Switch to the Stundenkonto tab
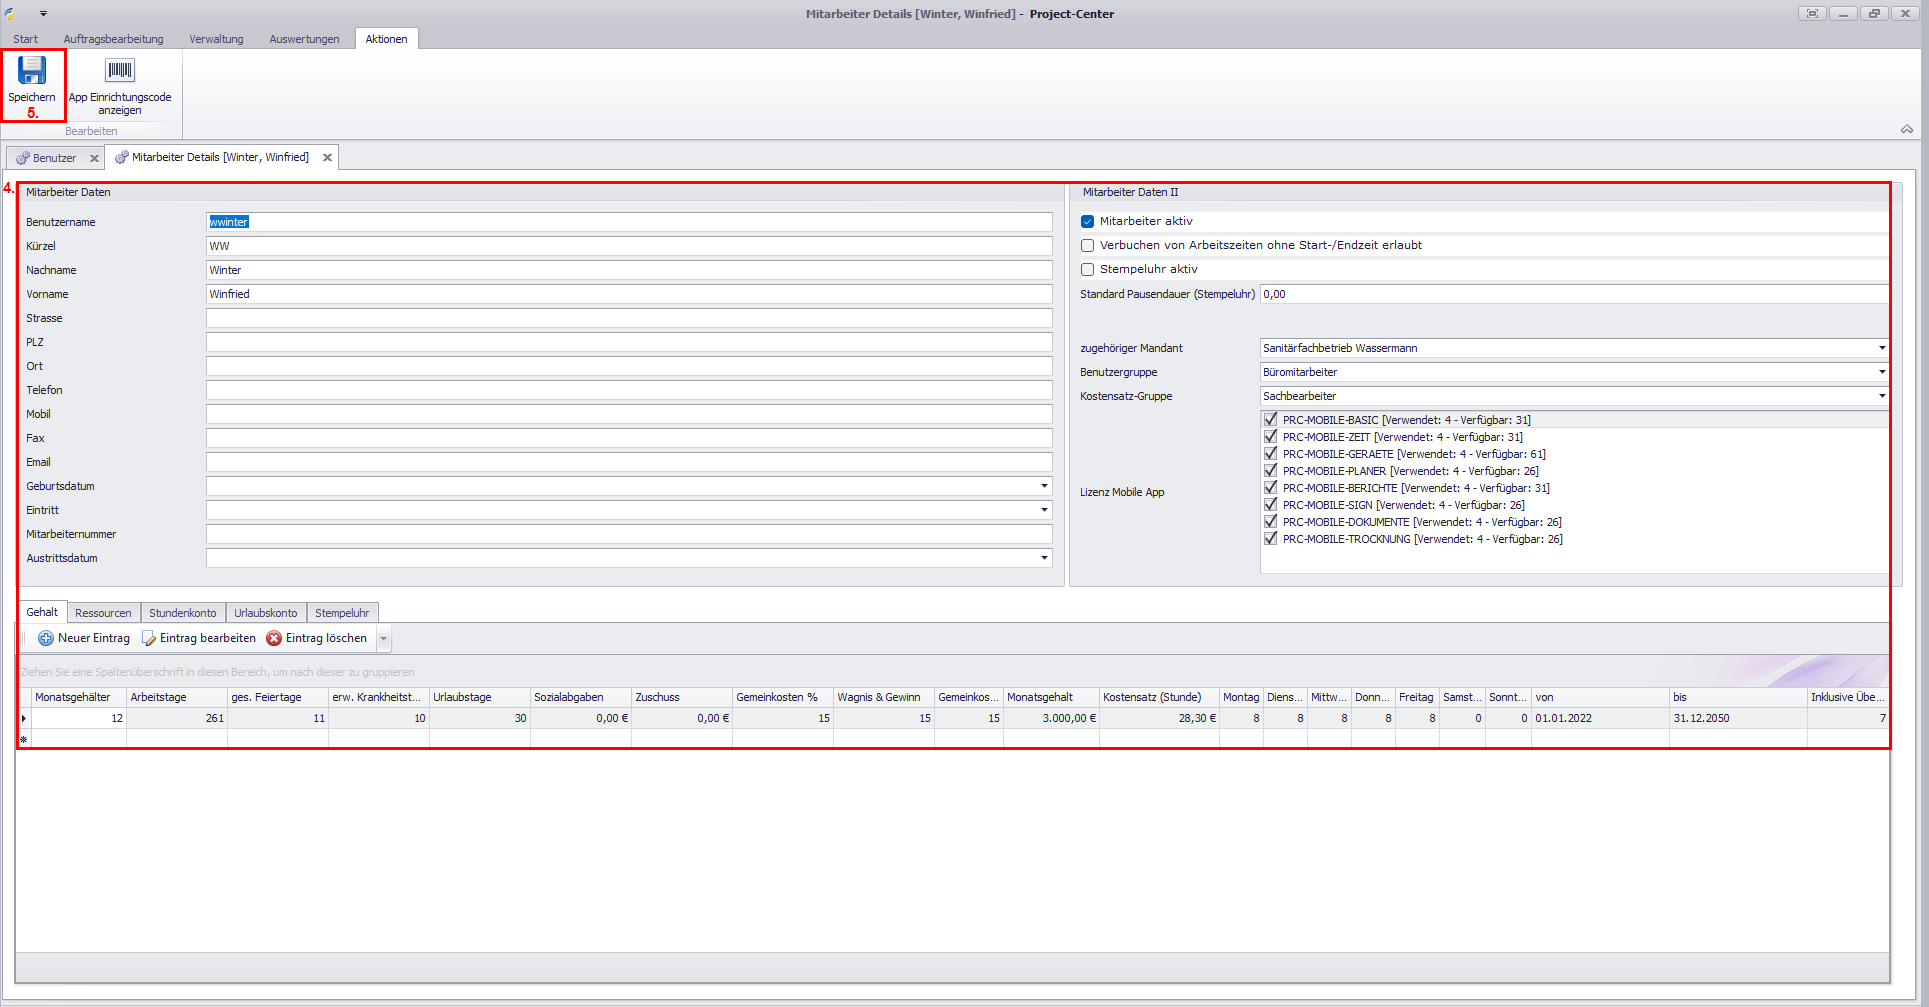The width and height of the screenshot is (1929, 1007). (182, 613)
